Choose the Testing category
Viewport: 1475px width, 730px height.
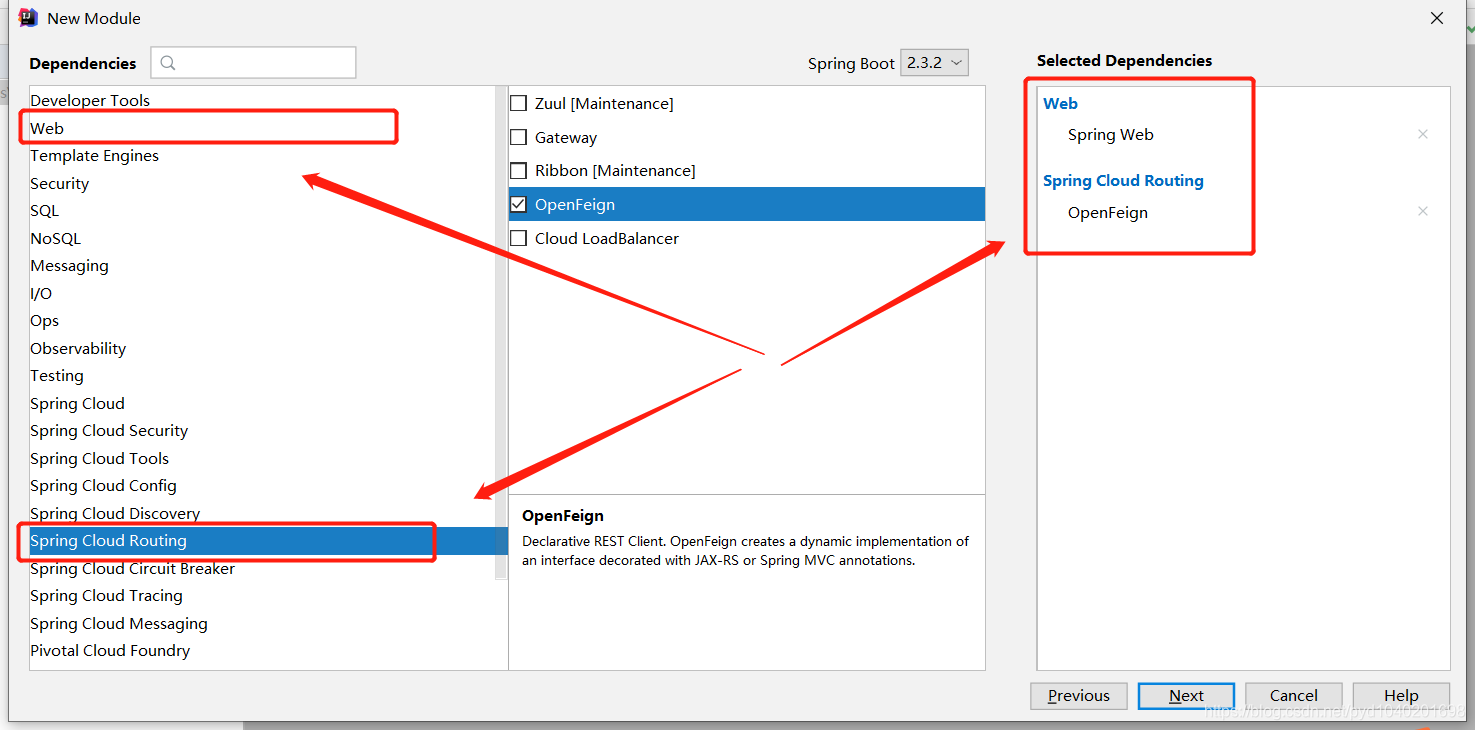[57, 375]
